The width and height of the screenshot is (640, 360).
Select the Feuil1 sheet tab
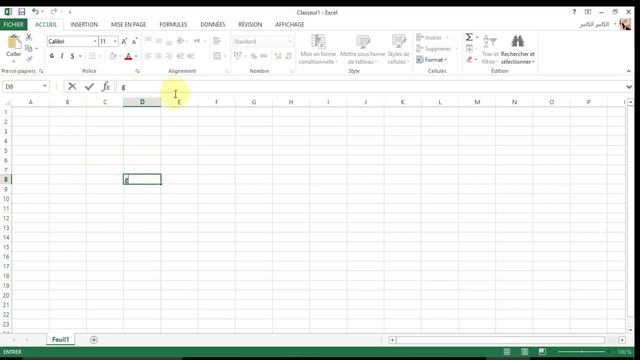pos(60,340)
